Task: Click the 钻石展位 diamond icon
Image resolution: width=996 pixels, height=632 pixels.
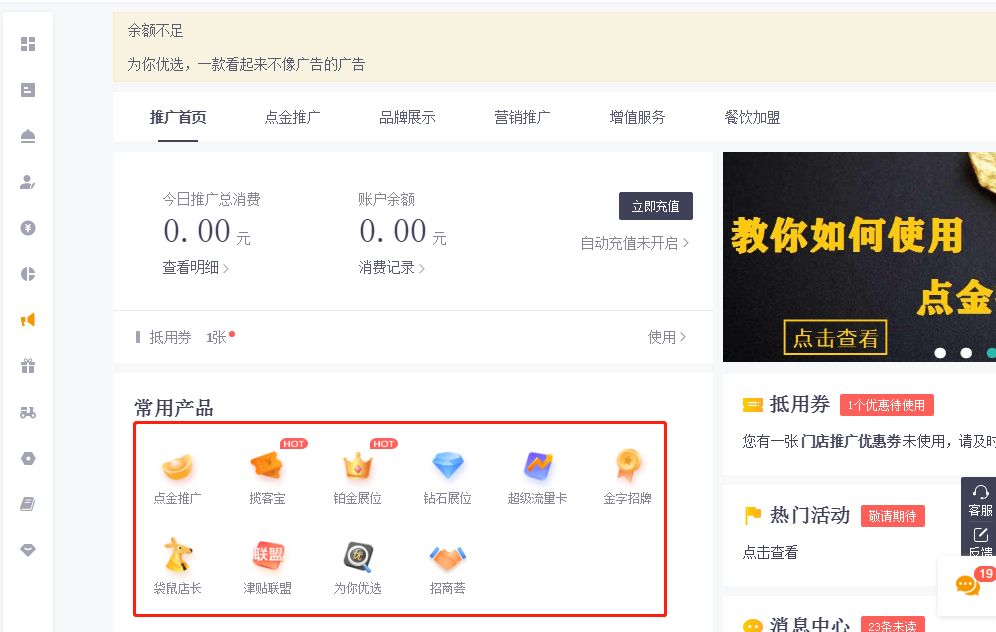Action: tap(447, 465)
